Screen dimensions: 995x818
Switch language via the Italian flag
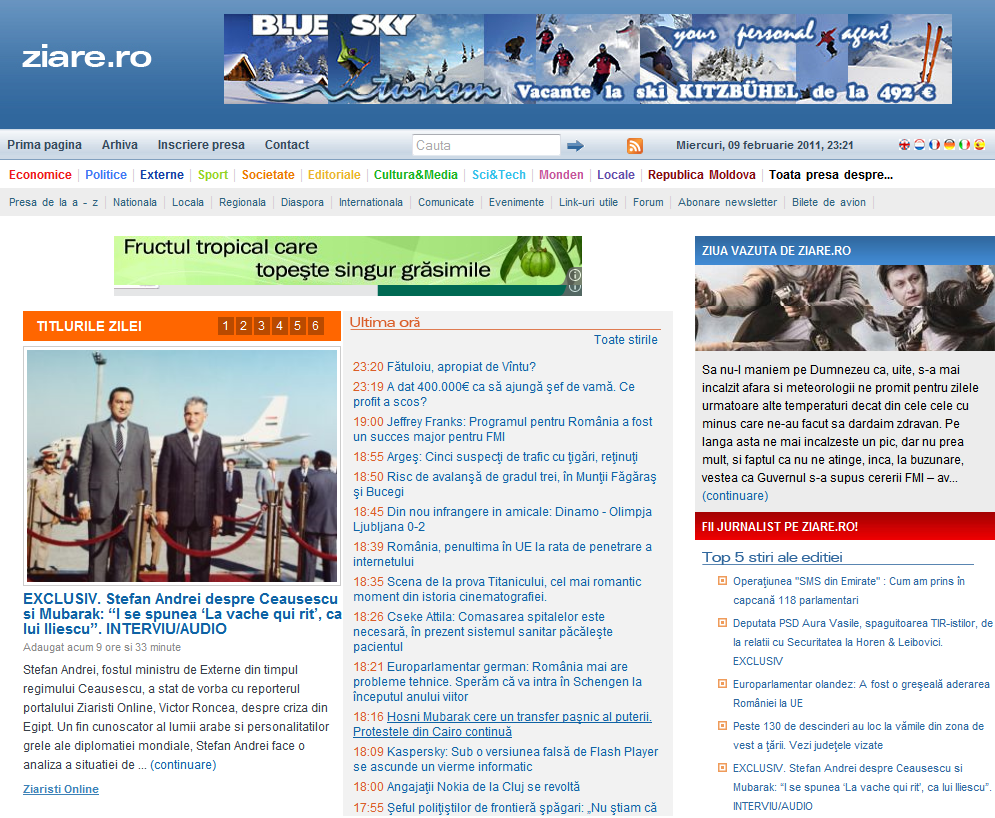click(x=964, y=145)
